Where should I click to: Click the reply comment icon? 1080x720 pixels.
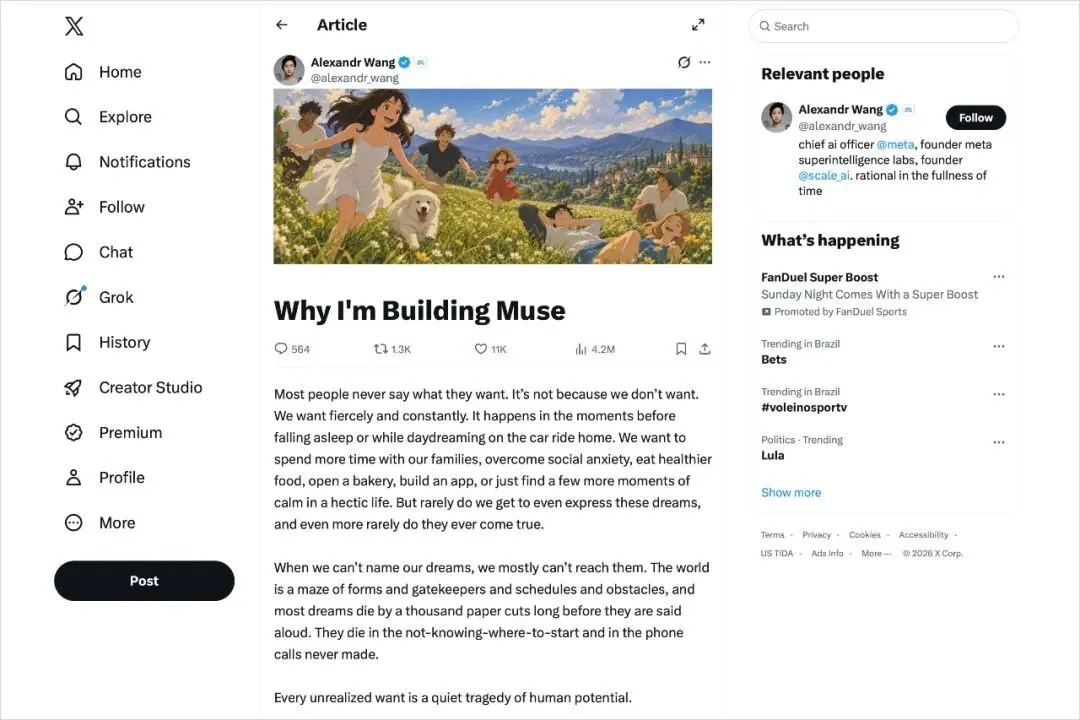point(280,349)
